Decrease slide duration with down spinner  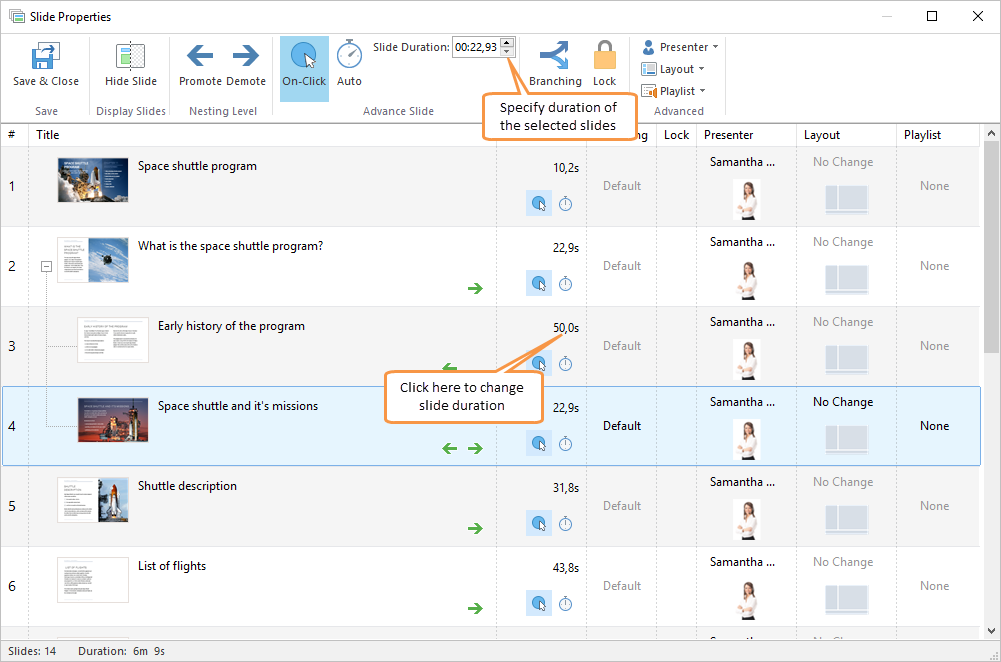point(507,52)
